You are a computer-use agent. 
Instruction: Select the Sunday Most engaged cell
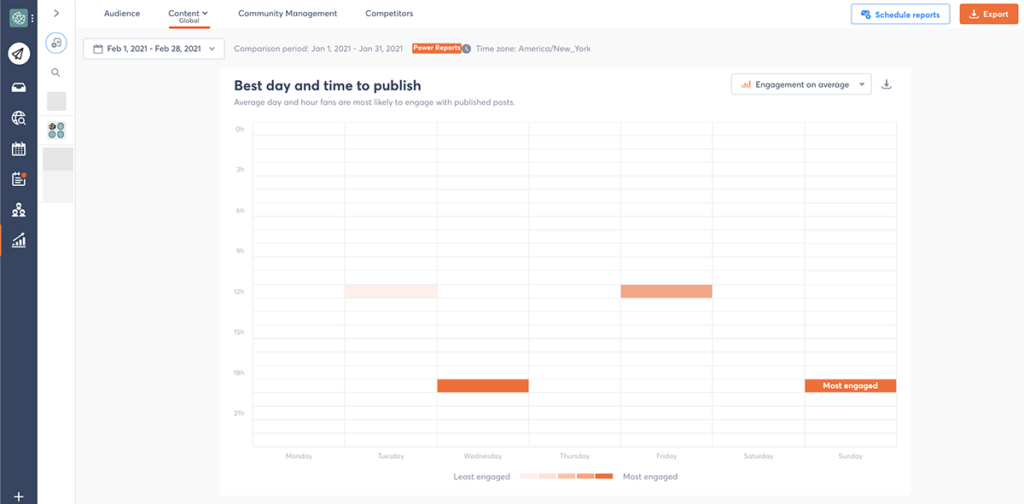[850, 386]
